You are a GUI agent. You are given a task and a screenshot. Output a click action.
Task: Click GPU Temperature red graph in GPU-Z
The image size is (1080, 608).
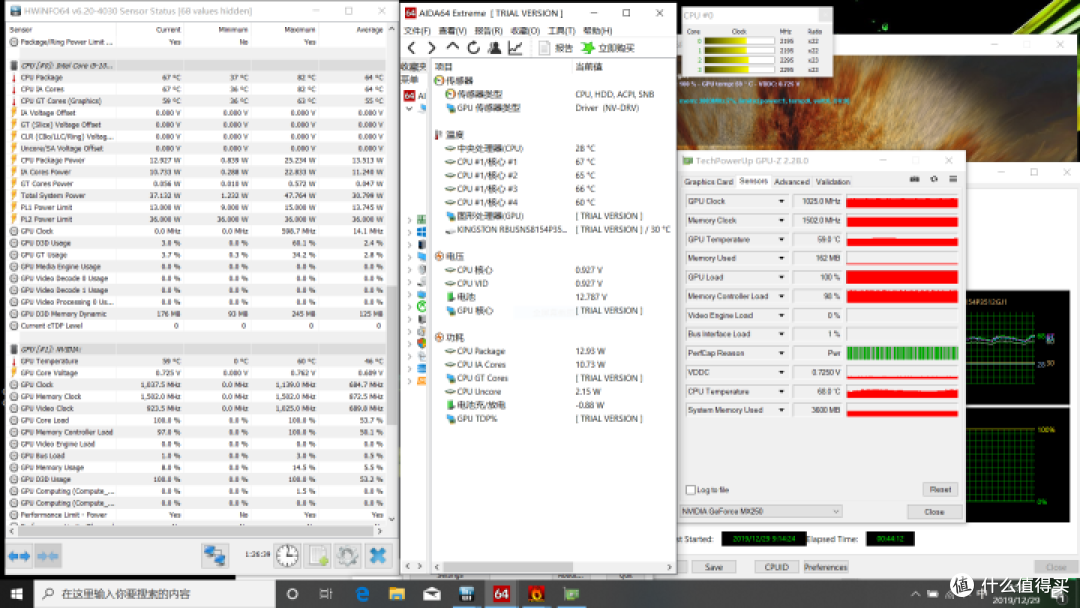pyautogui.click(x=902, y=240)
